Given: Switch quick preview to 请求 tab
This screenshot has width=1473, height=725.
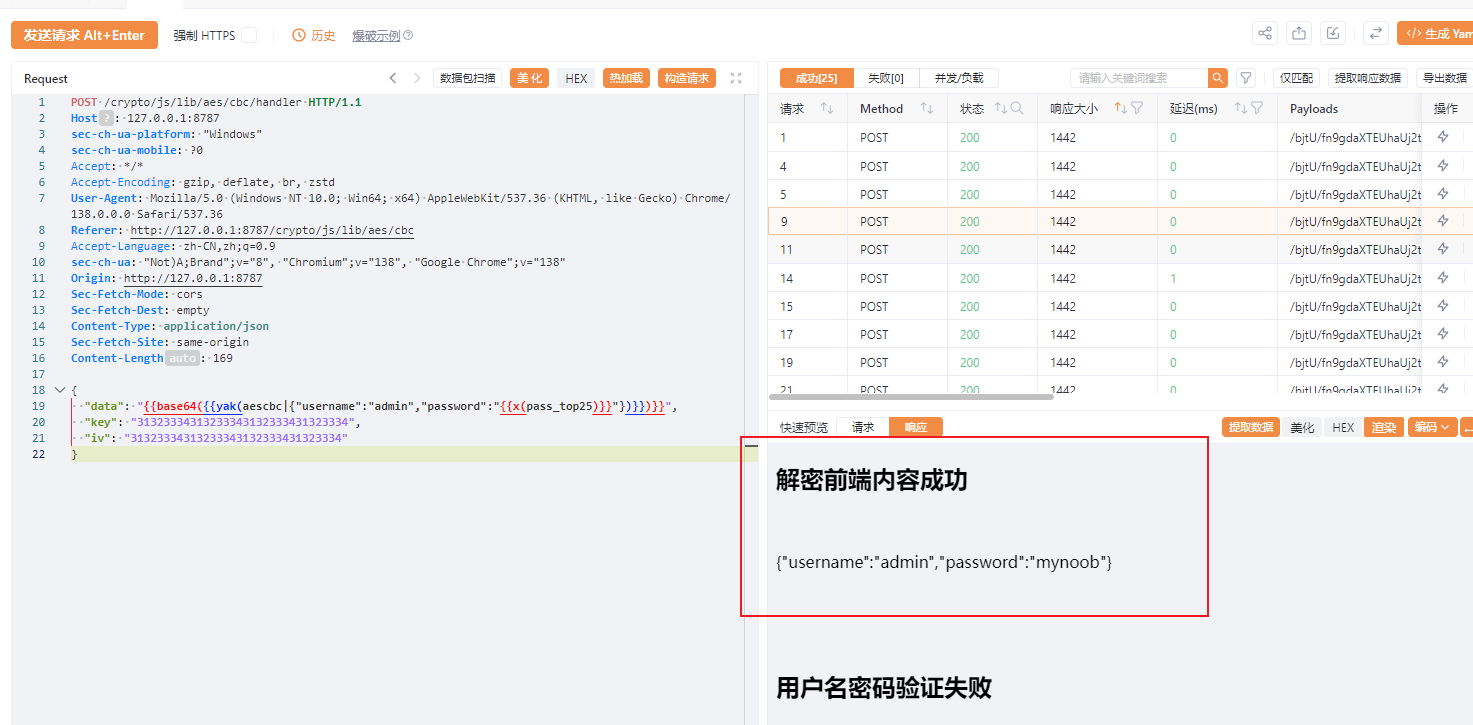Looking at the screenshot, I should coord(862,427).
